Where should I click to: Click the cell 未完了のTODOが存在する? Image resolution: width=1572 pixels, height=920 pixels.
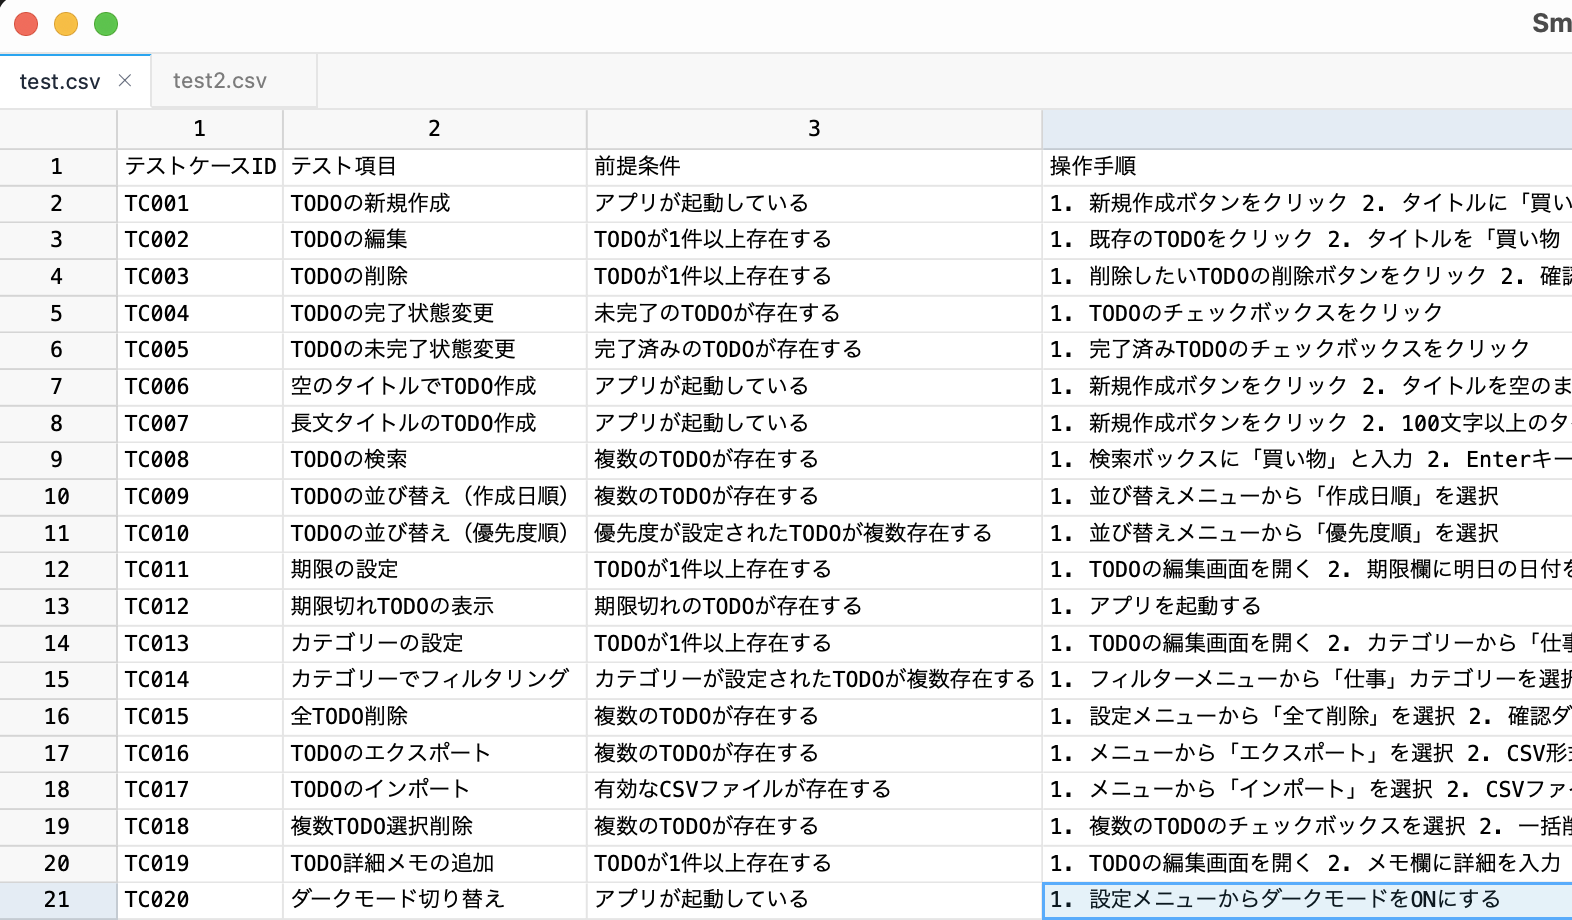coord(814,314)
